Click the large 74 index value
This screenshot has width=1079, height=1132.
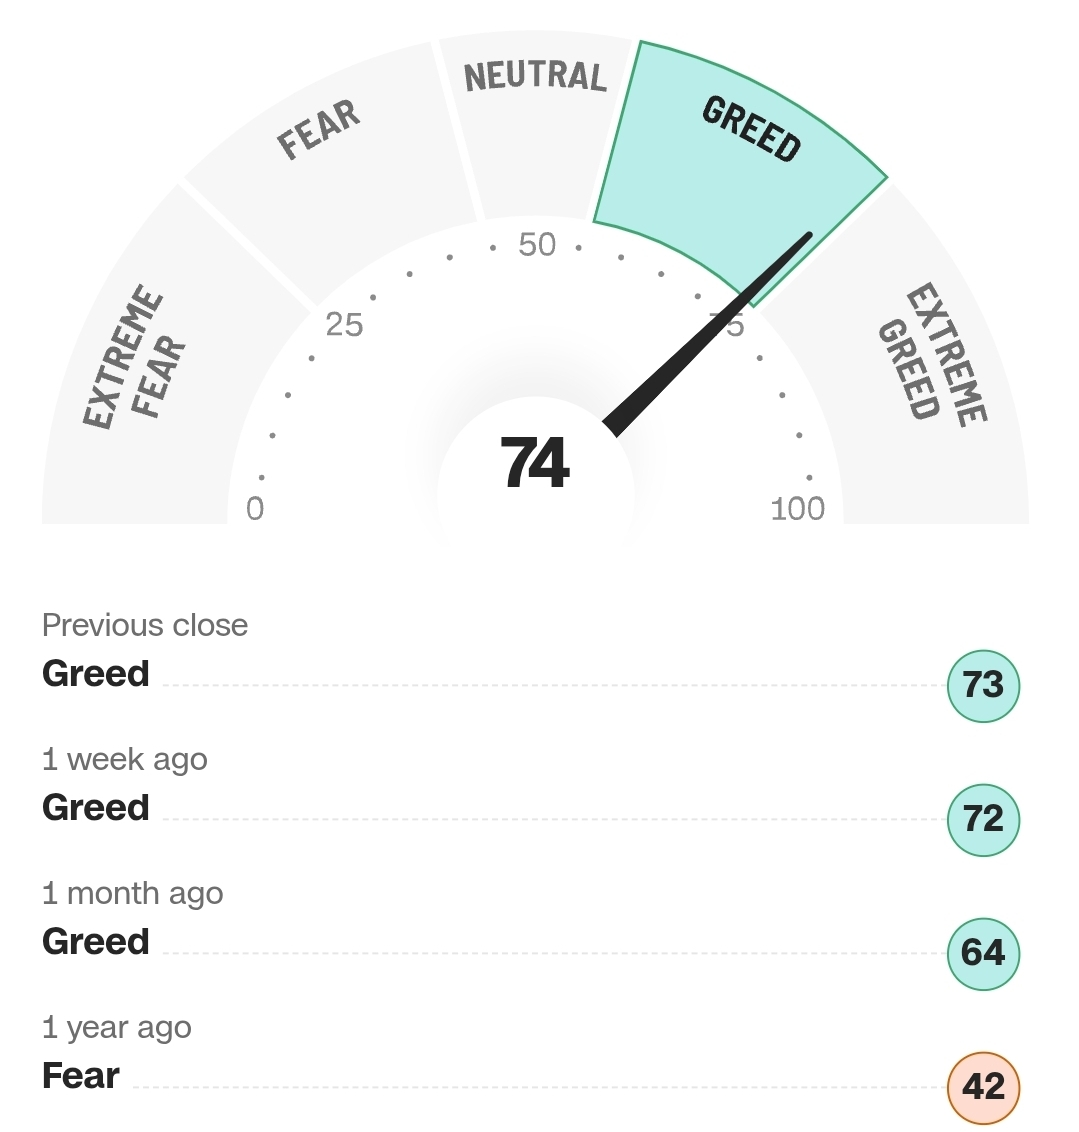(x=535, y=463)
